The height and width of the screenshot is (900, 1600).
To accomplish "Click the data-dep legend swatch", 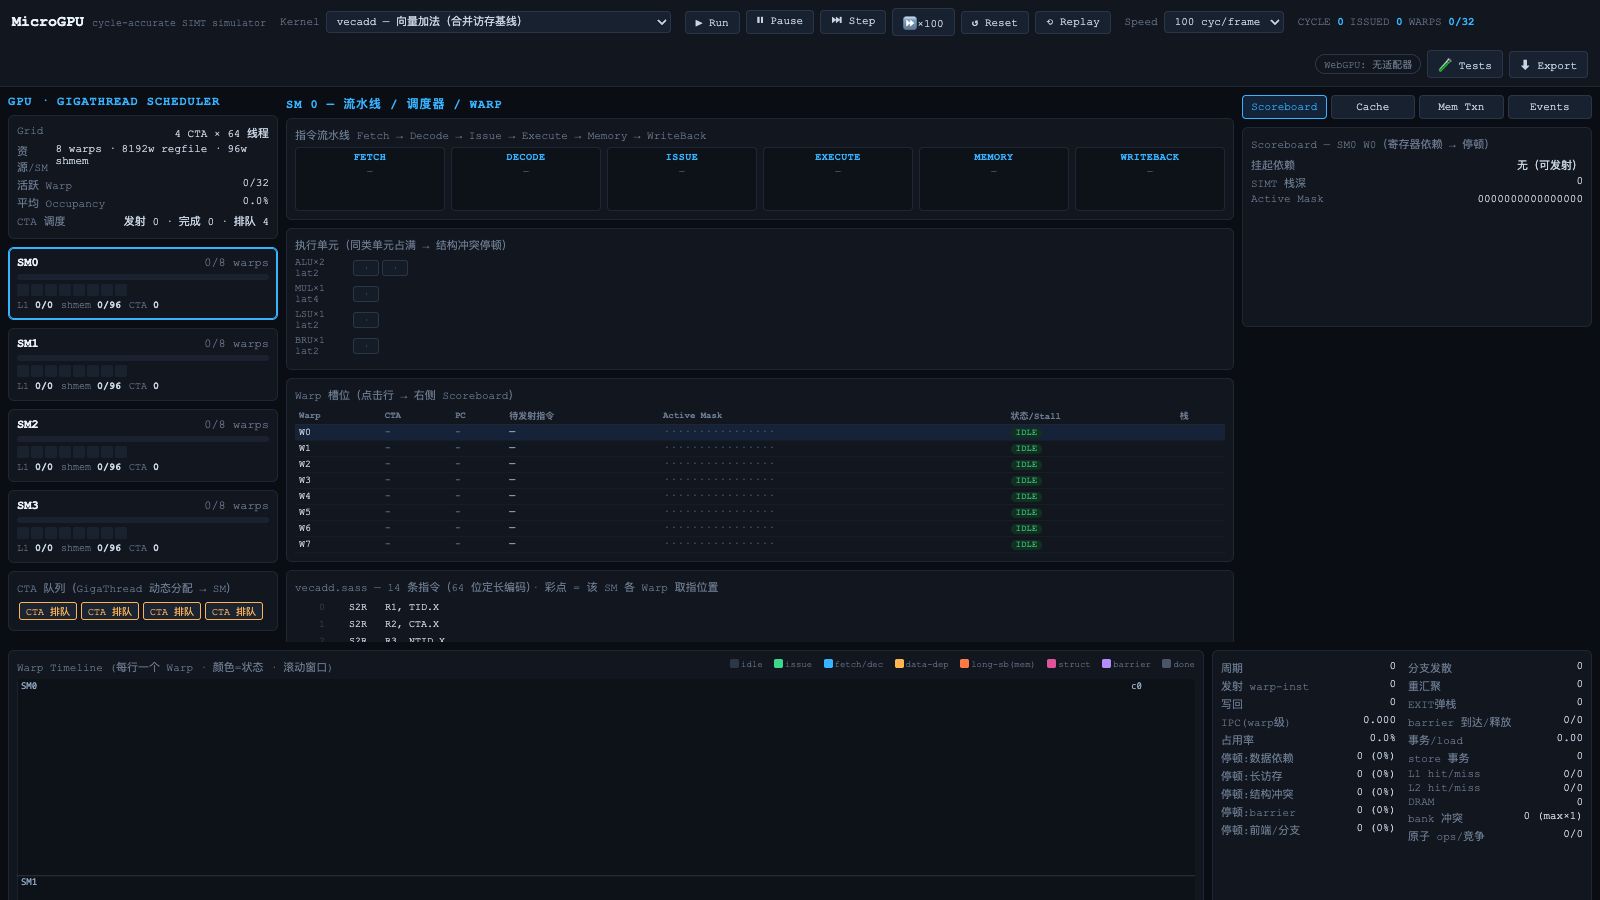I will tap(899, 664).
